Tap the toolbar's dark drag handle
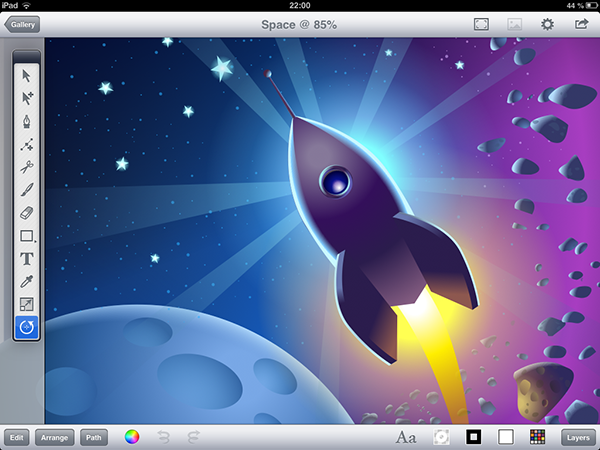 coord(26,57)
